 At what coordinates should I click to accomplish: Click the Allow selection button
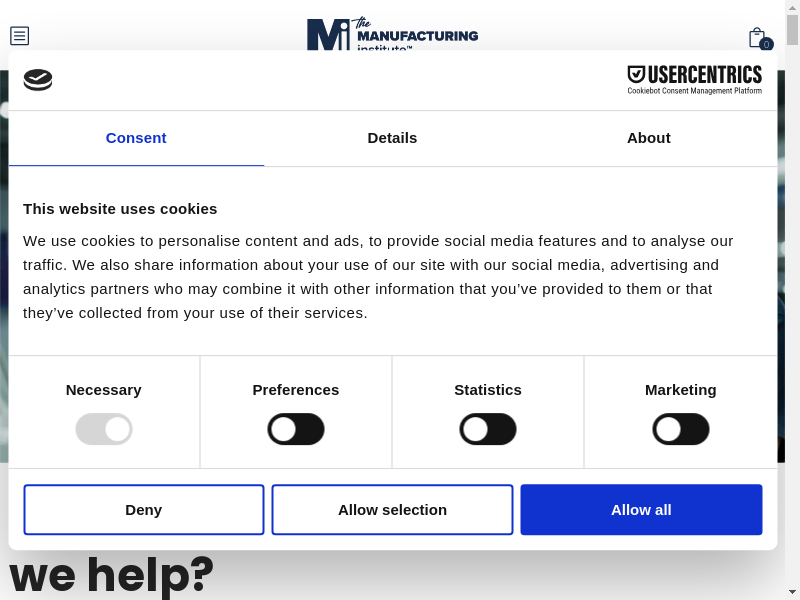(392, 510)
